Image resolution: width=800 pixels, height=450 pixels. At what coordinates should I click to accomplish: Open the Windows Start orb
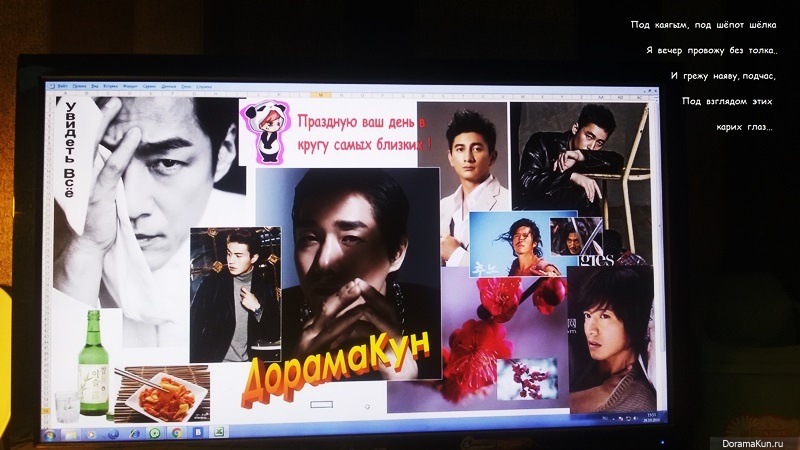[x=49, y=435]
